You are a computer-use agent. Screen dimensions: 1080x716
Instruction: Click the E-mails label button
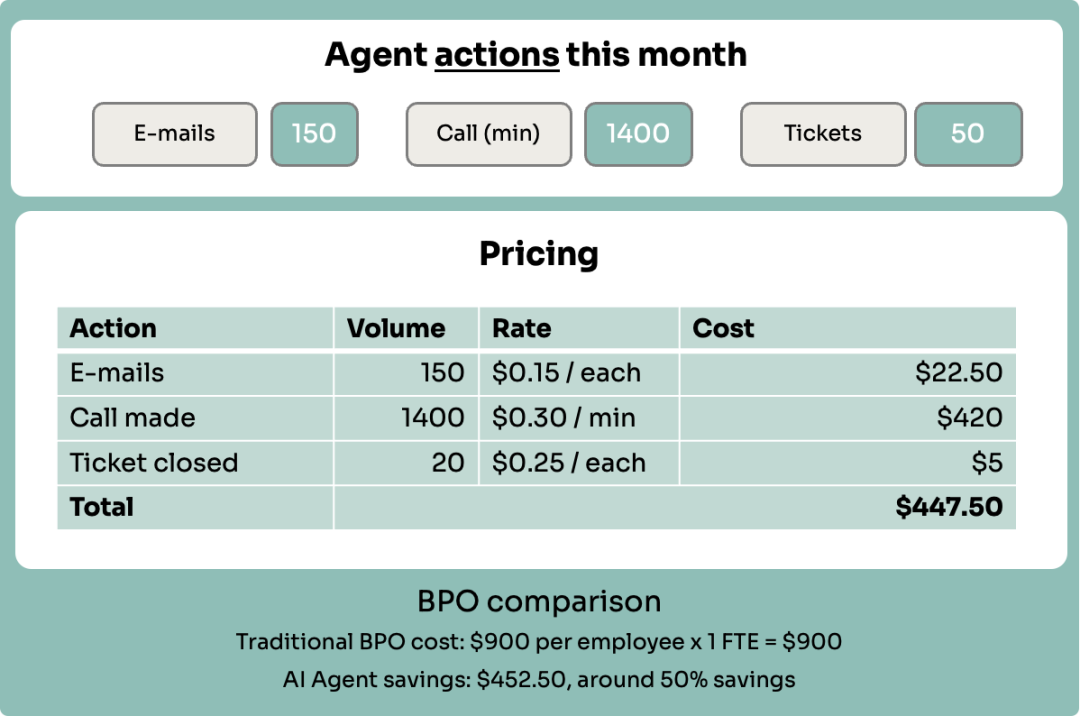tap(175, 134)
